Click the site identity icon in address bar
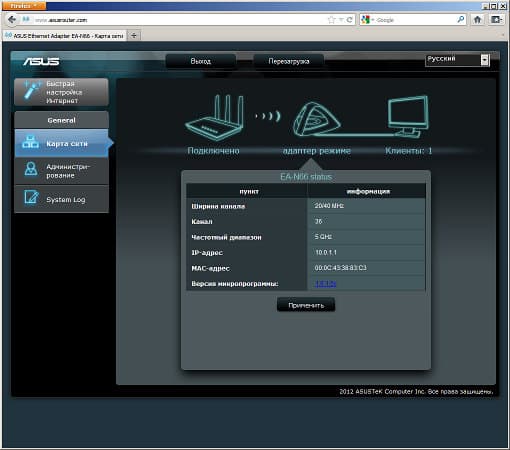Image resolution: width=510 pixels, height=450 pixels. click(x=26, y=20)
